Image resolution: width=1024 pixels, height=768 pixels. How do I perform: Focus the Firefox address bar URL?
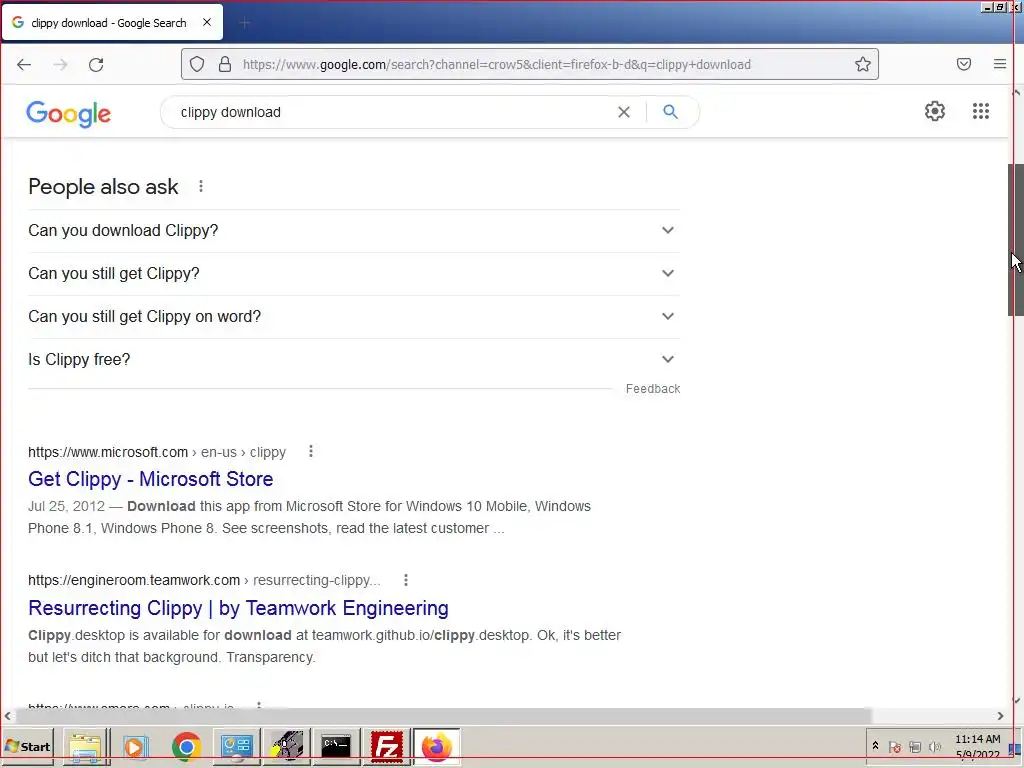pyautogui.click(x=496, y=64)
